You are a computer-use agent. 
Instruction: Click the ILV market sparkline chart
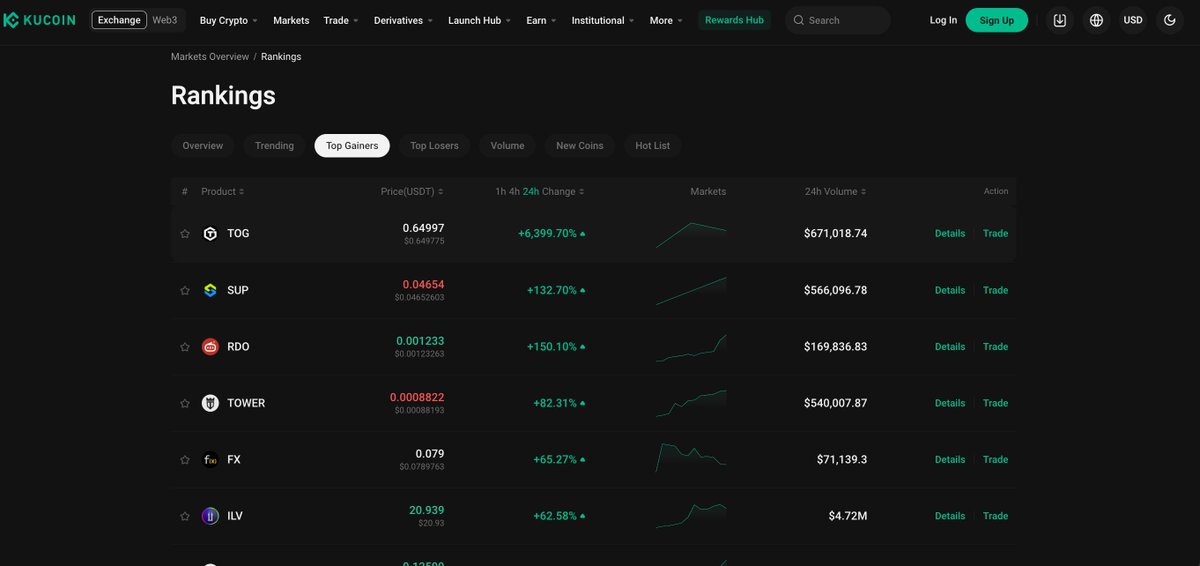[x=691, y=516]
